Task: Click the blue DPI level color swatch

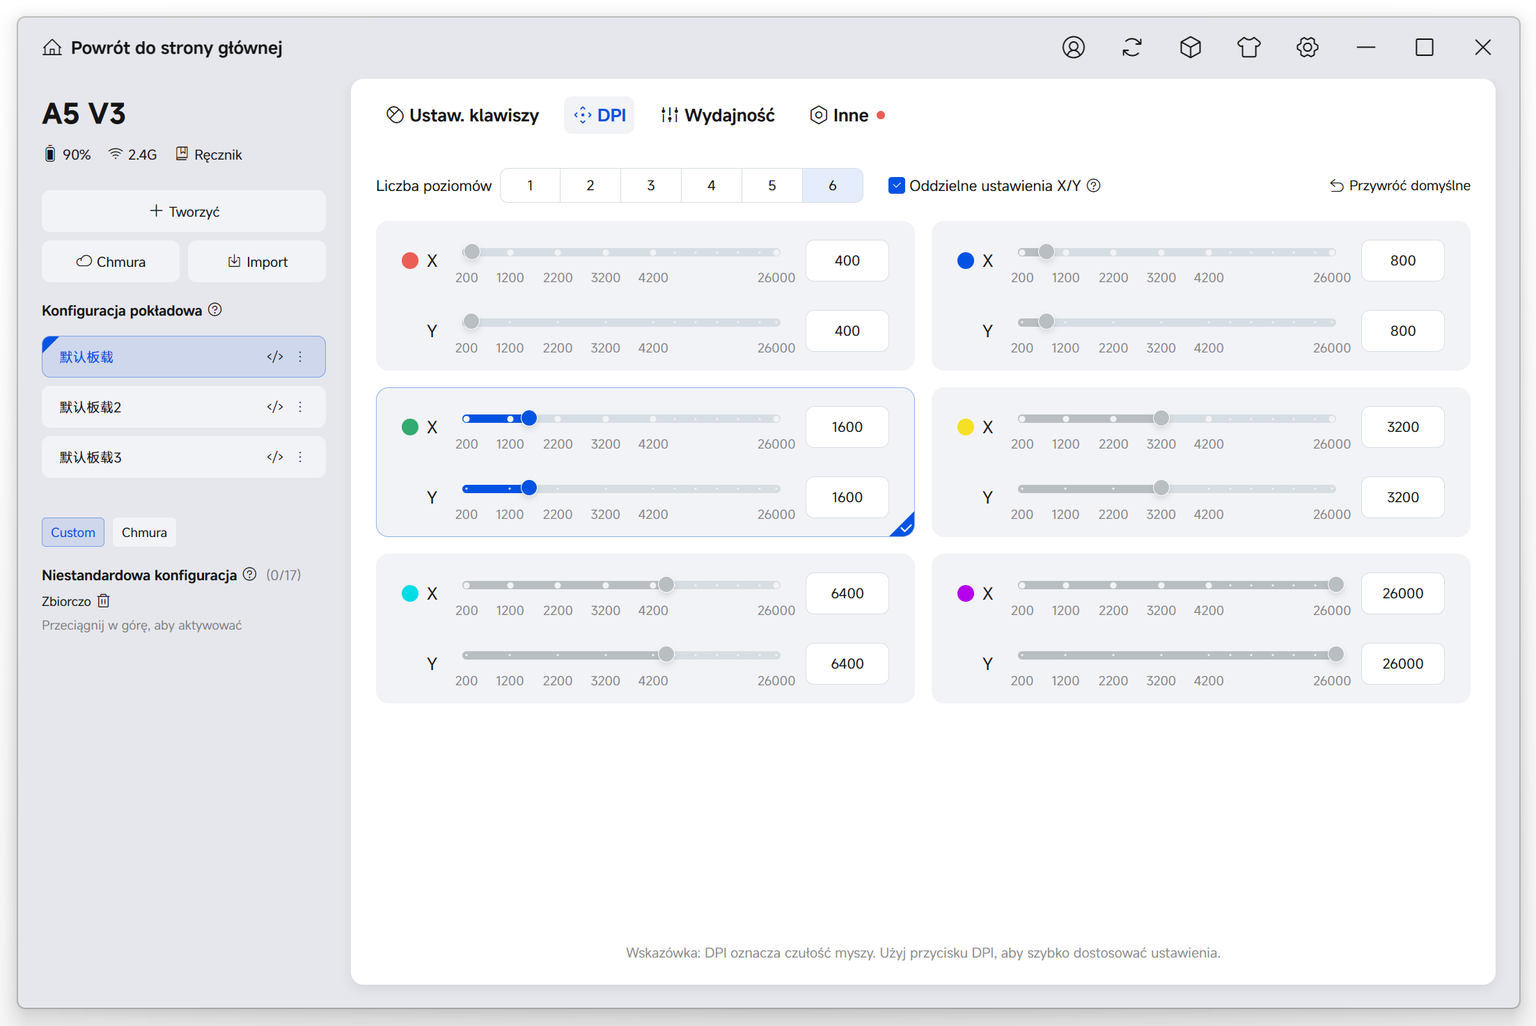Action: pyautogui.click(x=966, y=261)
